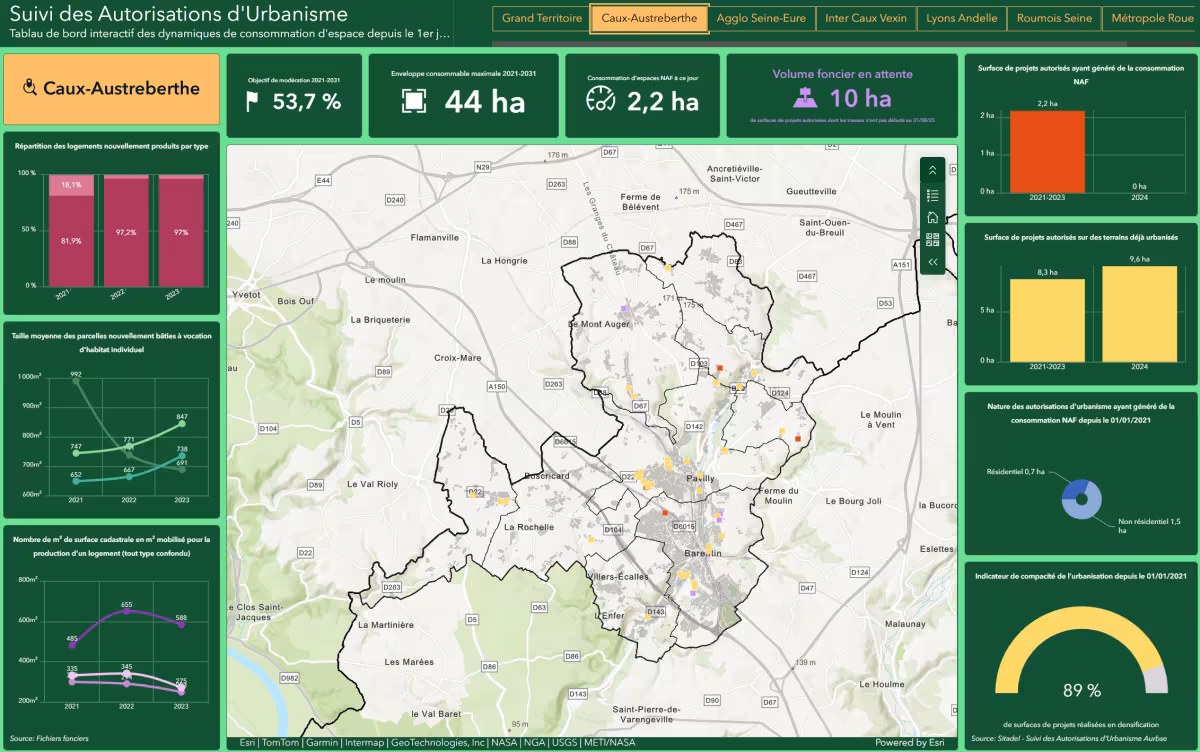Click the map home extent icon
The width and height of the screenshot is (1200, 752).
(932, 217)
